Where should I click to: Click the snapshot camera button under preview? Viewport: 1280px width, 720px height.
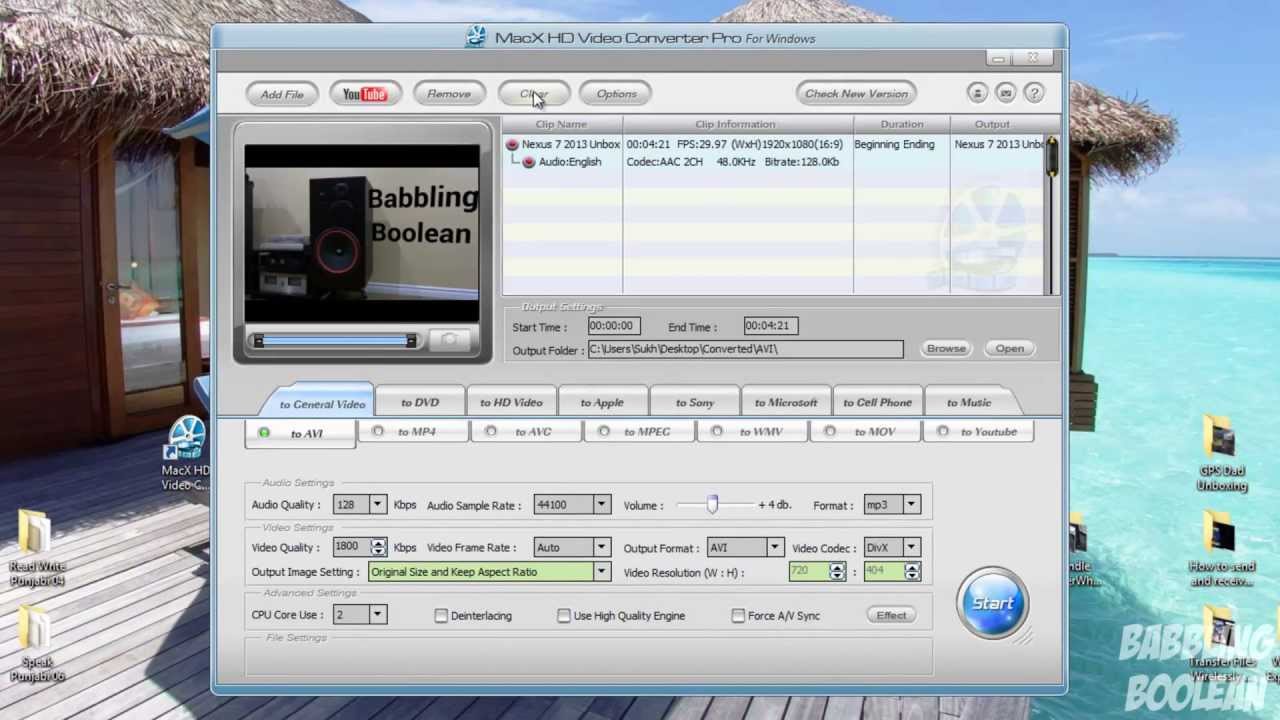[x=449, y=340]
